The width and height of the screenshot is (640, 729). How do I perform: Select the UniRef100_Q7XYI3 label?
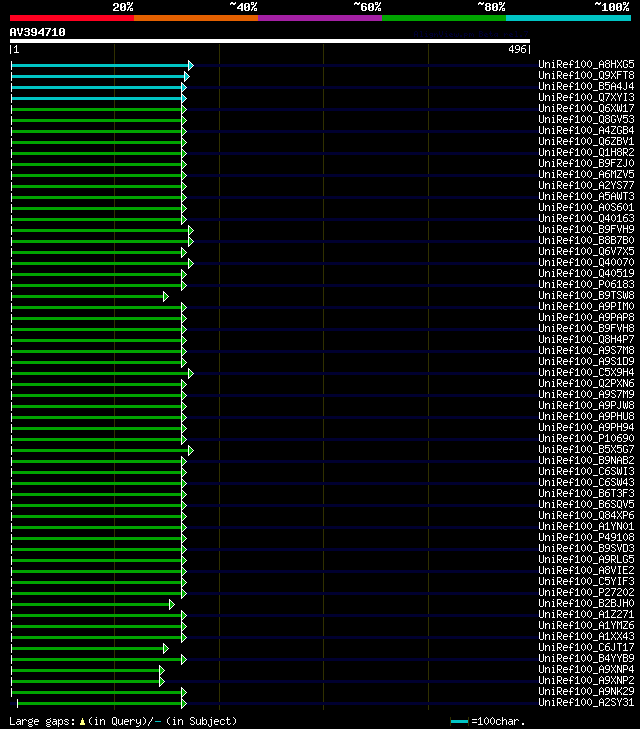586,97
